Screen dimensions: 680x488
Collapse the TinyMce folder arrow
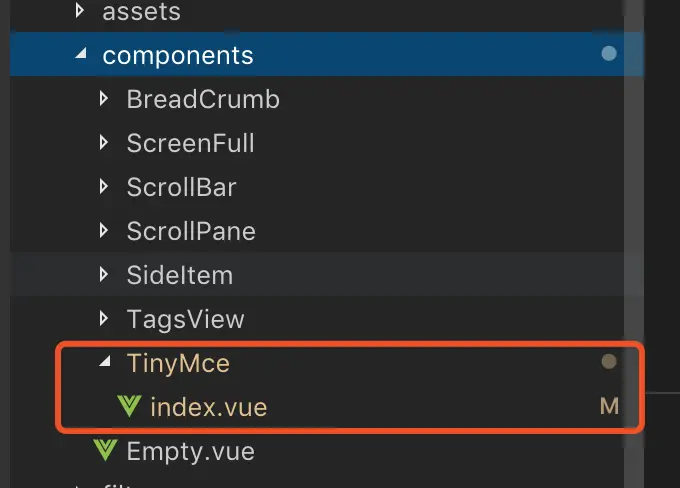pyautogui.click(x=105, y=363)
